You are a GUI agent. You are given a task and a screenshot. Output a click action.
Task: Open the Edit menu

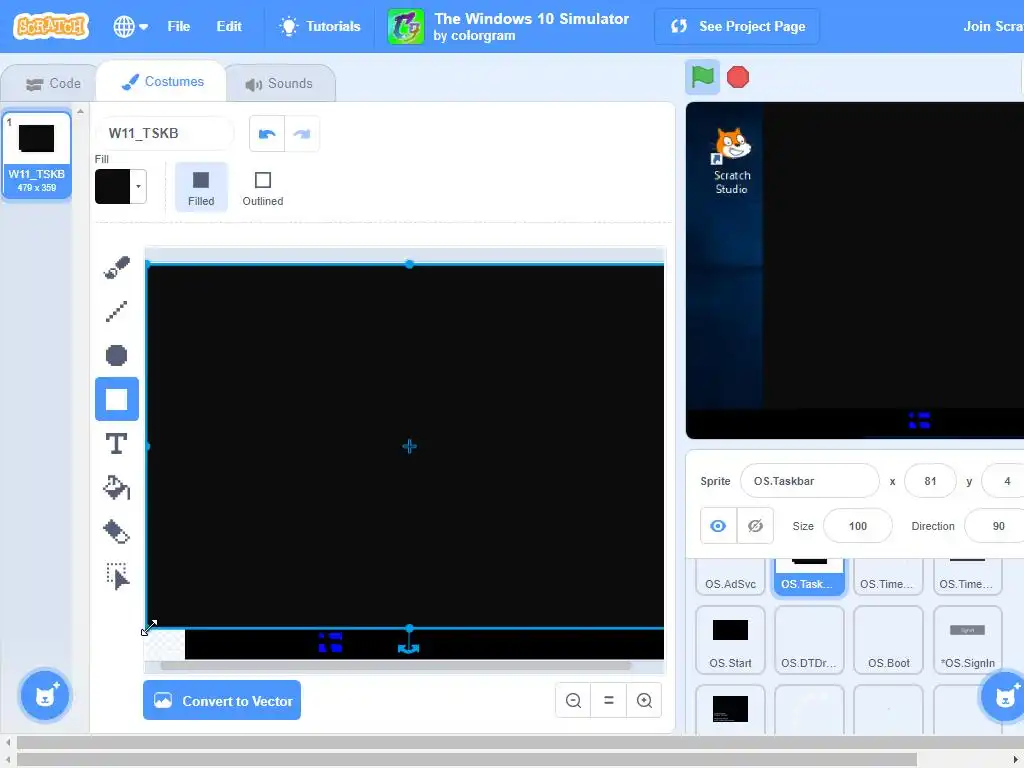click(x=229, y=26)
